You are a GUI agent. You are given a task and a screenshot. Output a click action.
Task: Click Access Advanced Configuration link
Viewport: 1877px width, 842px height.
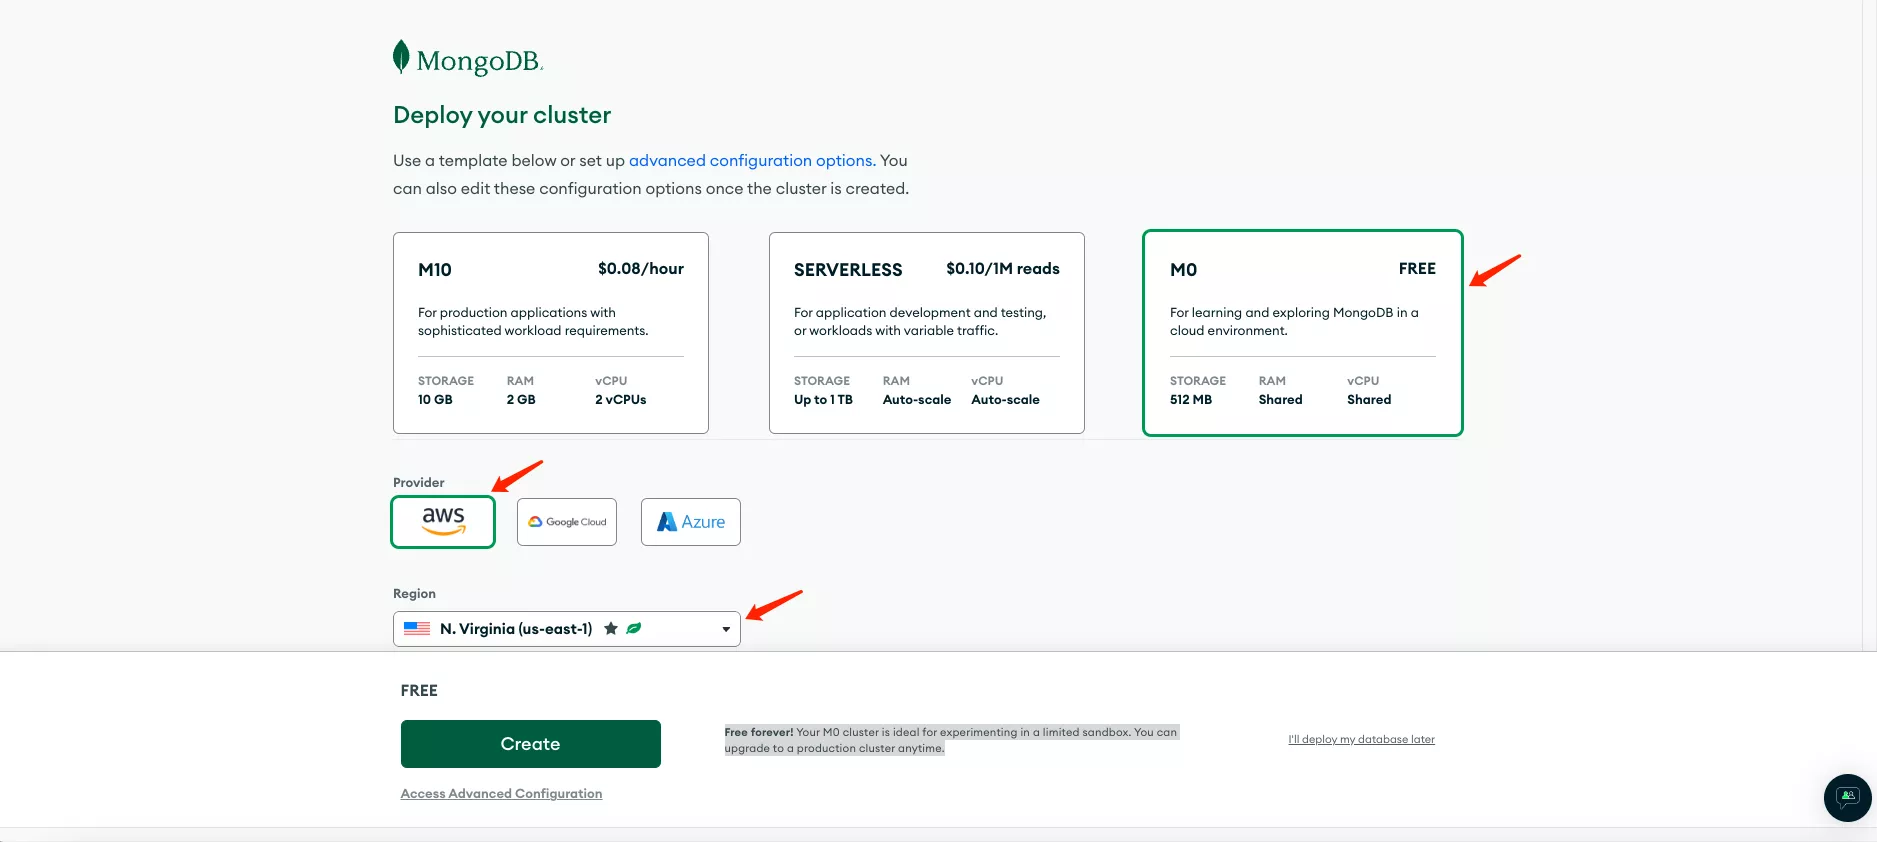501,794
